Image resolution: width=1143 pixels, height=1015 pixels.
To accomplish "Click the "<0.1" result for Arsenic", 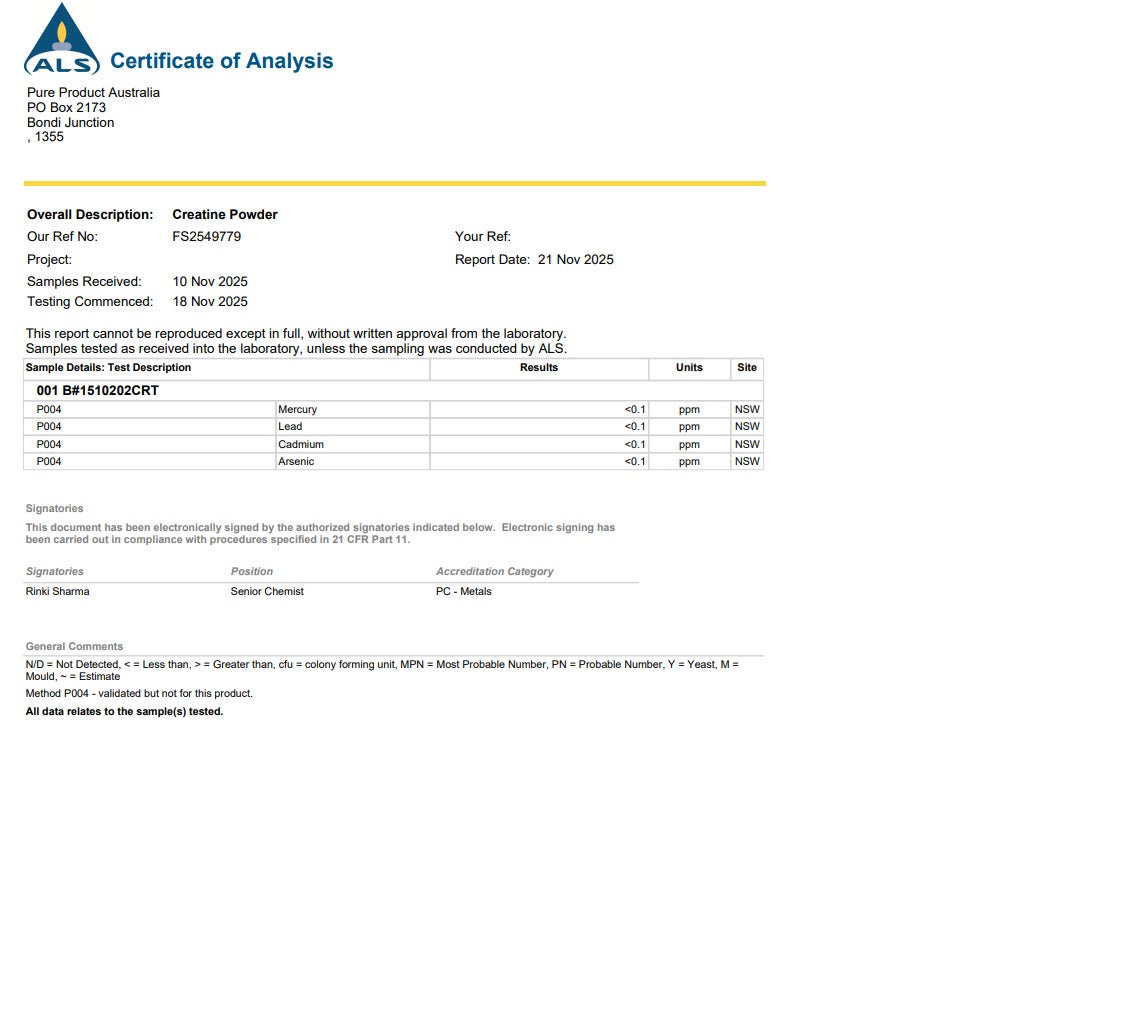I will pyautogui.click(x=635, y=462).
